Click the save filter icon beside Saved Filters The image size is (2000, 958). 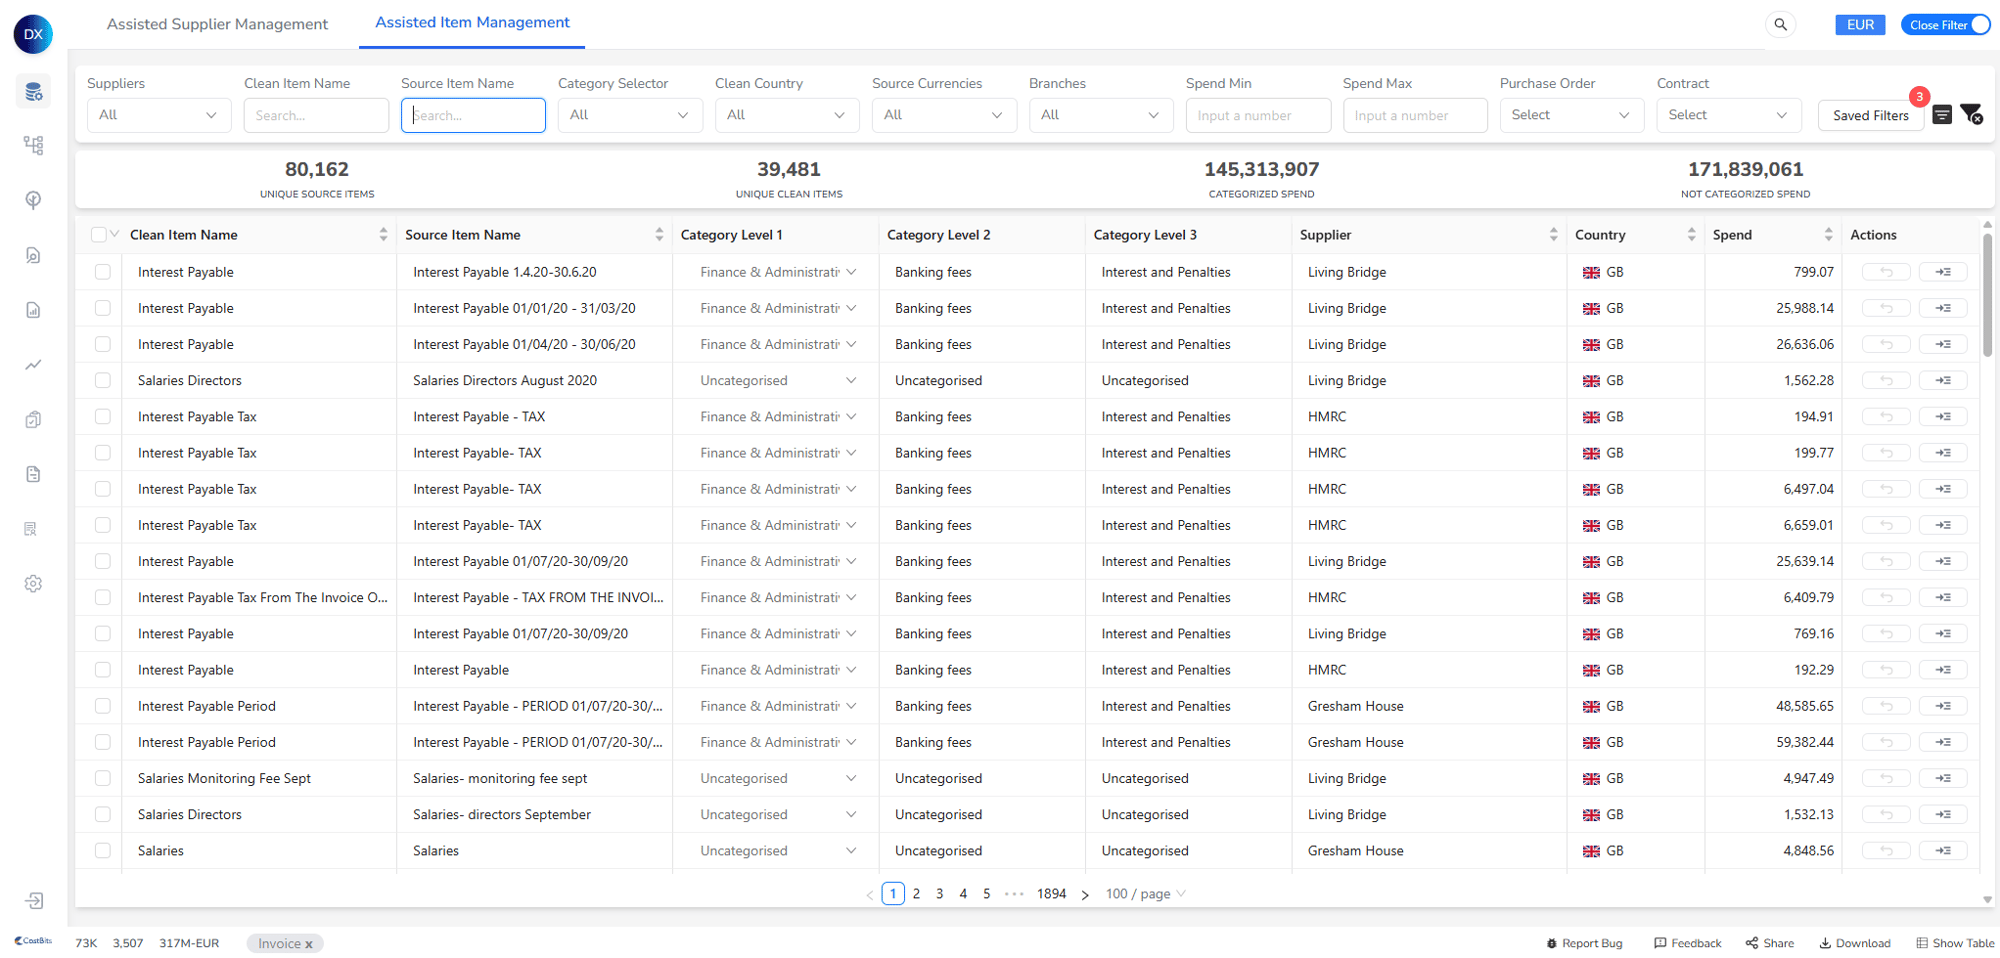point(1942,115)
